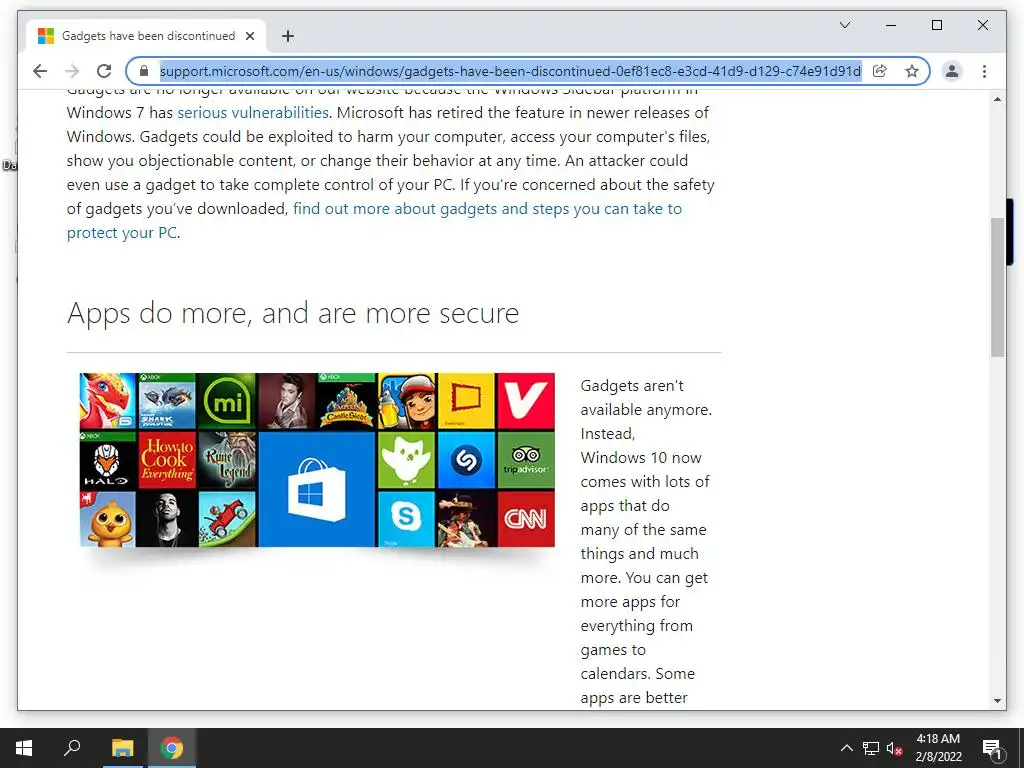The height and width of the screenshot is (768, 1024).
Task: Click the red dragon game tile
Action: pyautogui.click(x=108, y=401)
